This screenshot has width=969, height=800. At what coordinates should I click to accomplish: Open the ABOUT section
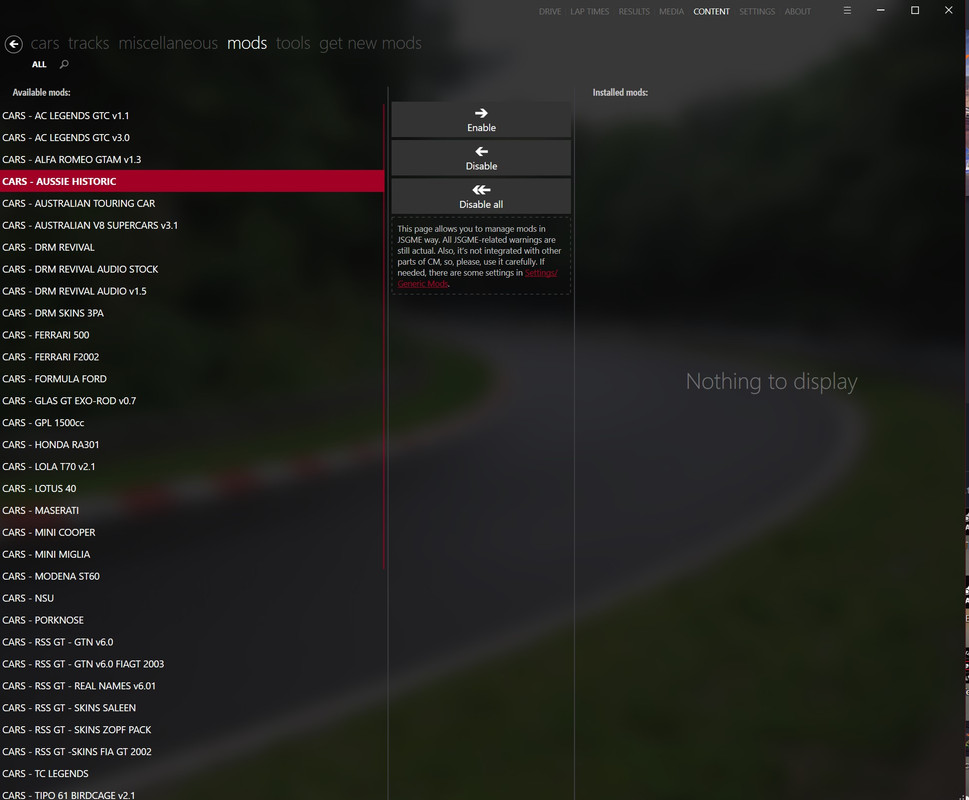click(798, 11)
